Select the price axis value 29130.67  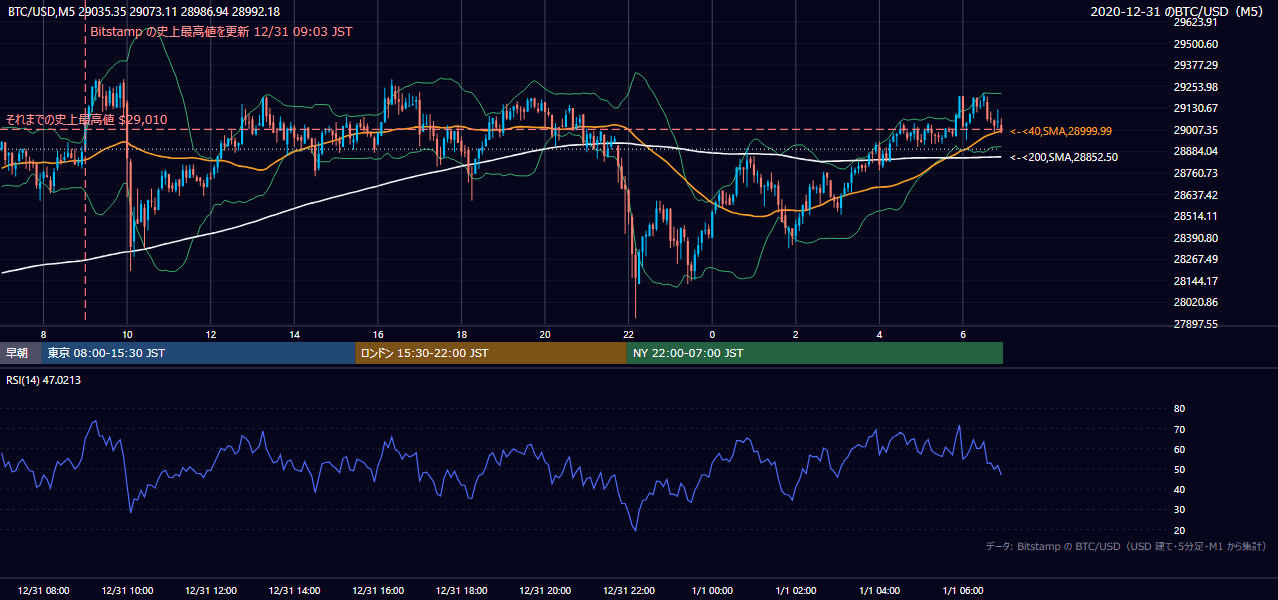1196,108
